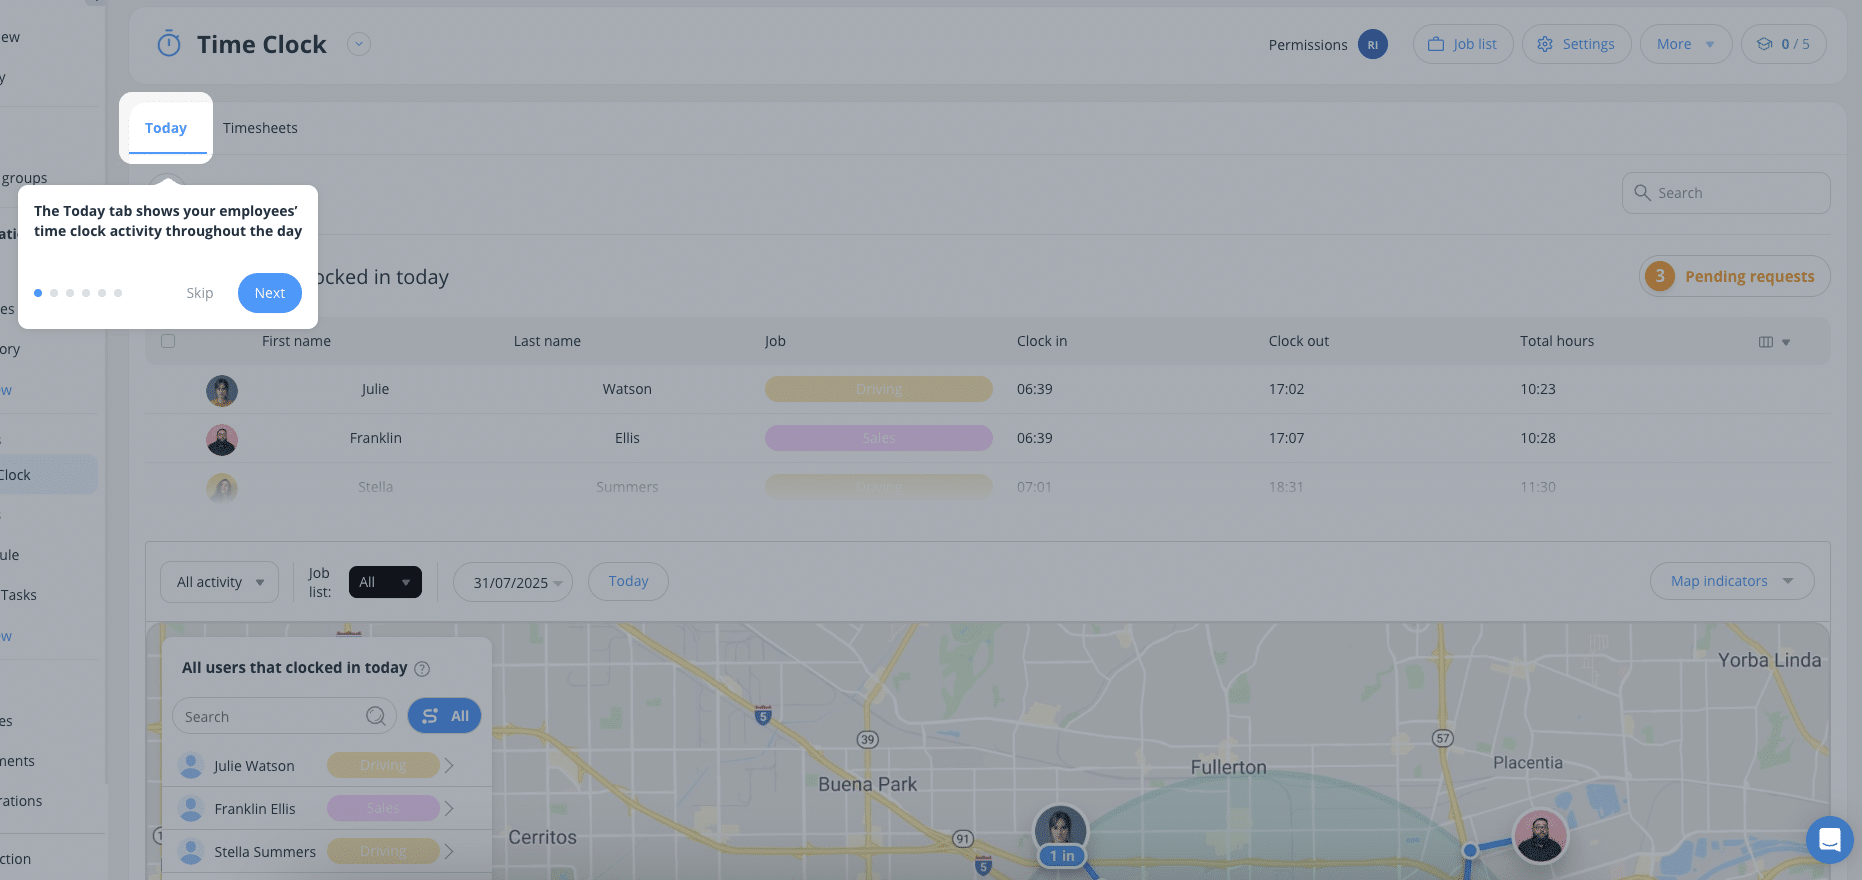
Task: Click the Driving tag beside Julie Watson in the map list
Action: click(x=384, y=765)
